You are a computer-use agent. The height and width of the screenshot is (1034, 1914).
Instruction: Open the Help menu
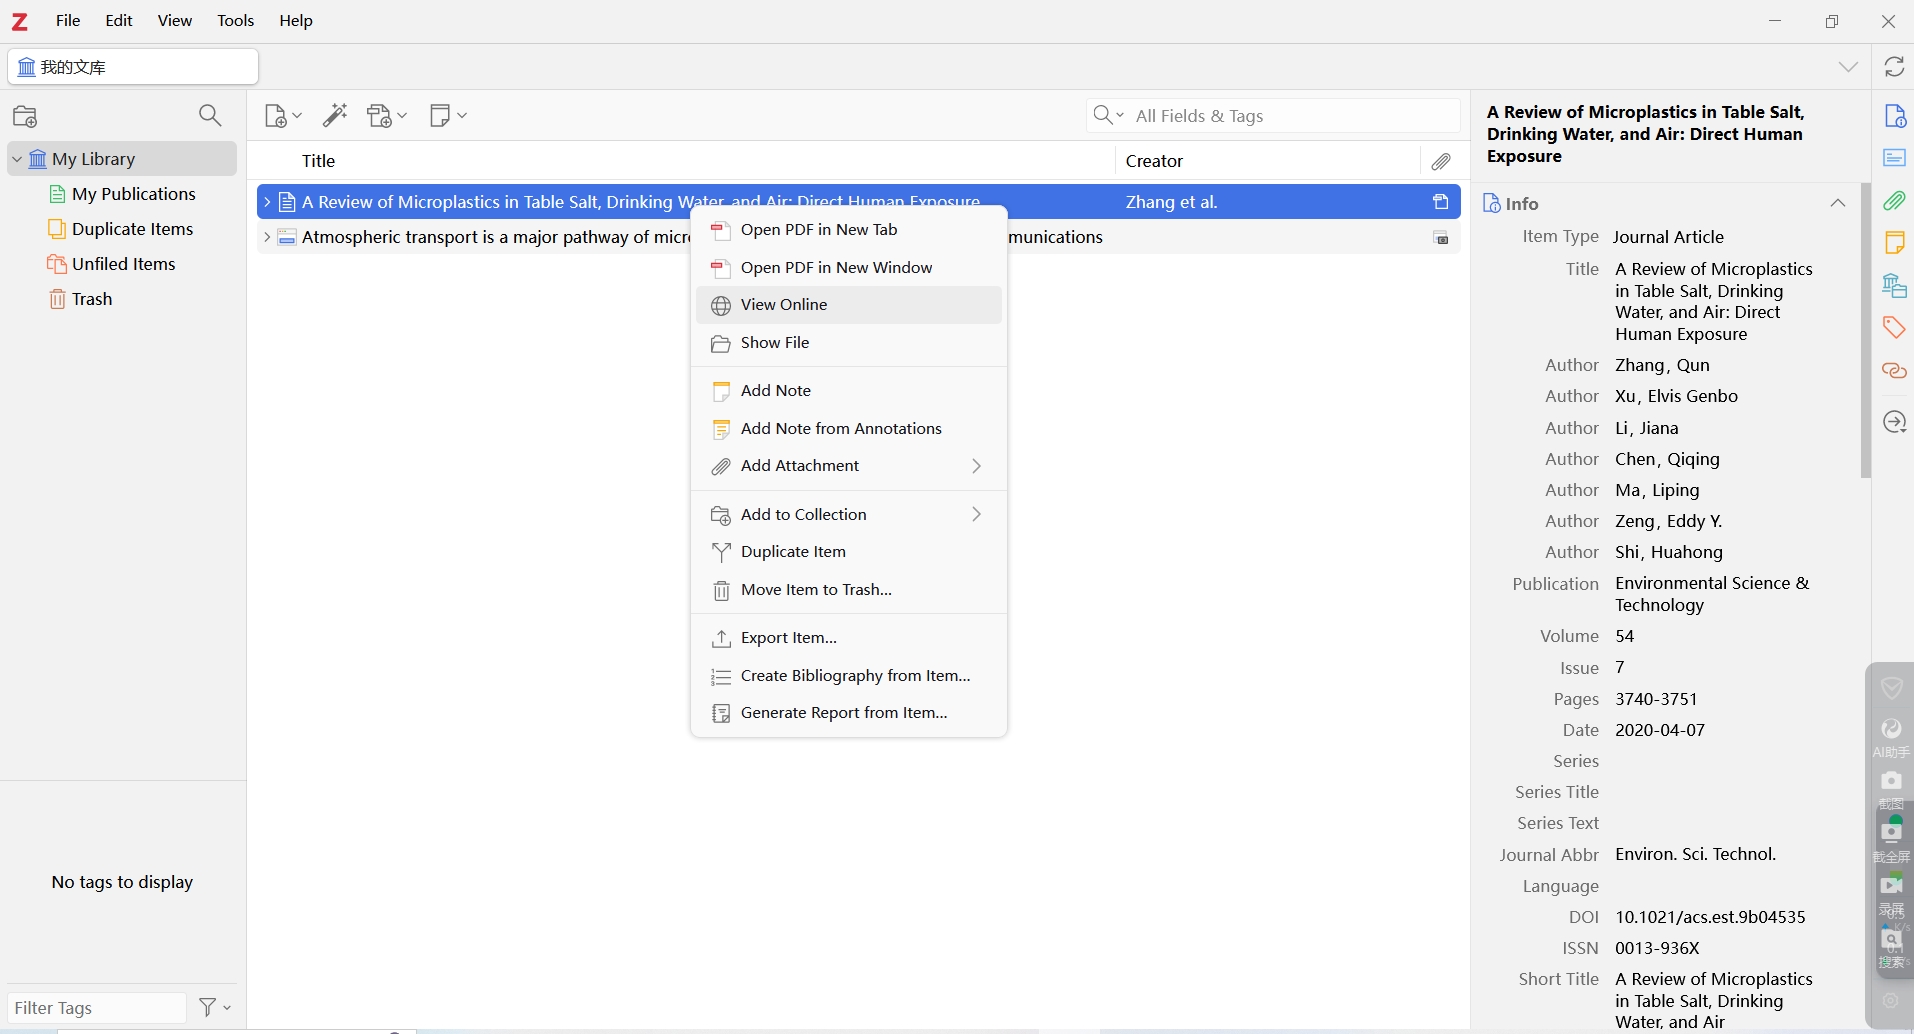pyautogui.click(x=296, y=21)
